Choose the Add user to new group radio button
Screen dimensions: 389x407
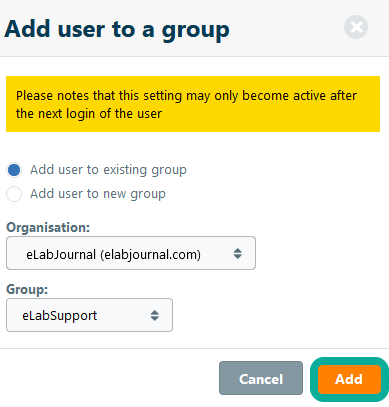(14, 194)
